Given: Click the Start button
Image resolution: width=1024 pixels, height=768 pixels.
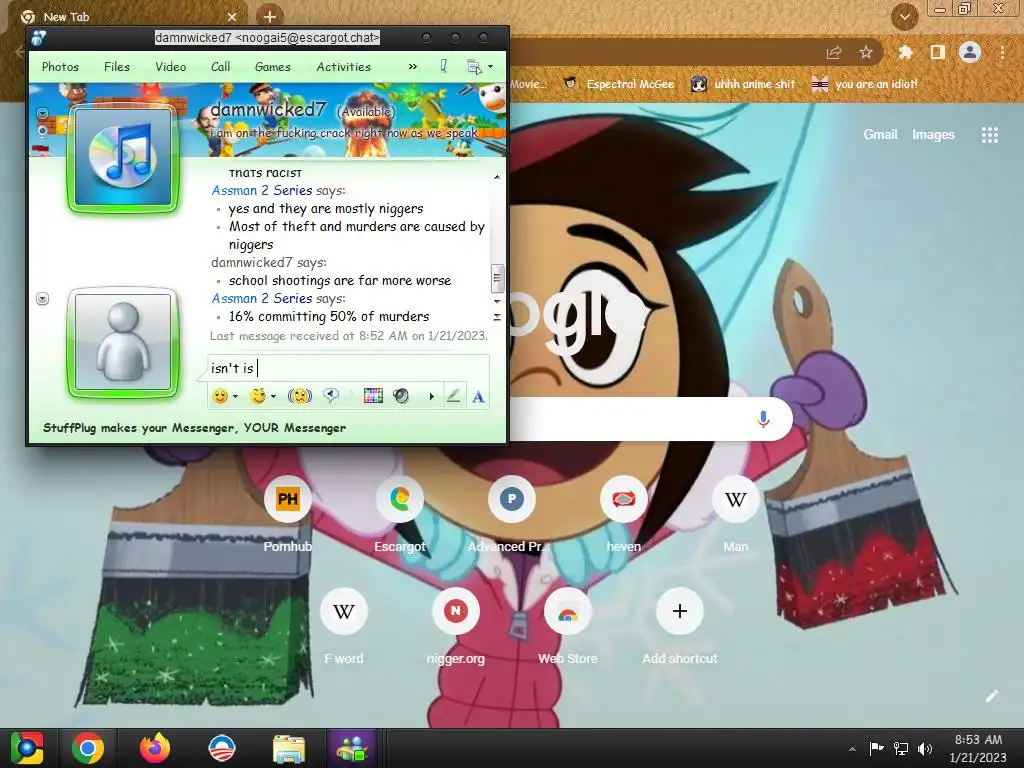Looking at the screenshot, I should click(x=27, y=748).
